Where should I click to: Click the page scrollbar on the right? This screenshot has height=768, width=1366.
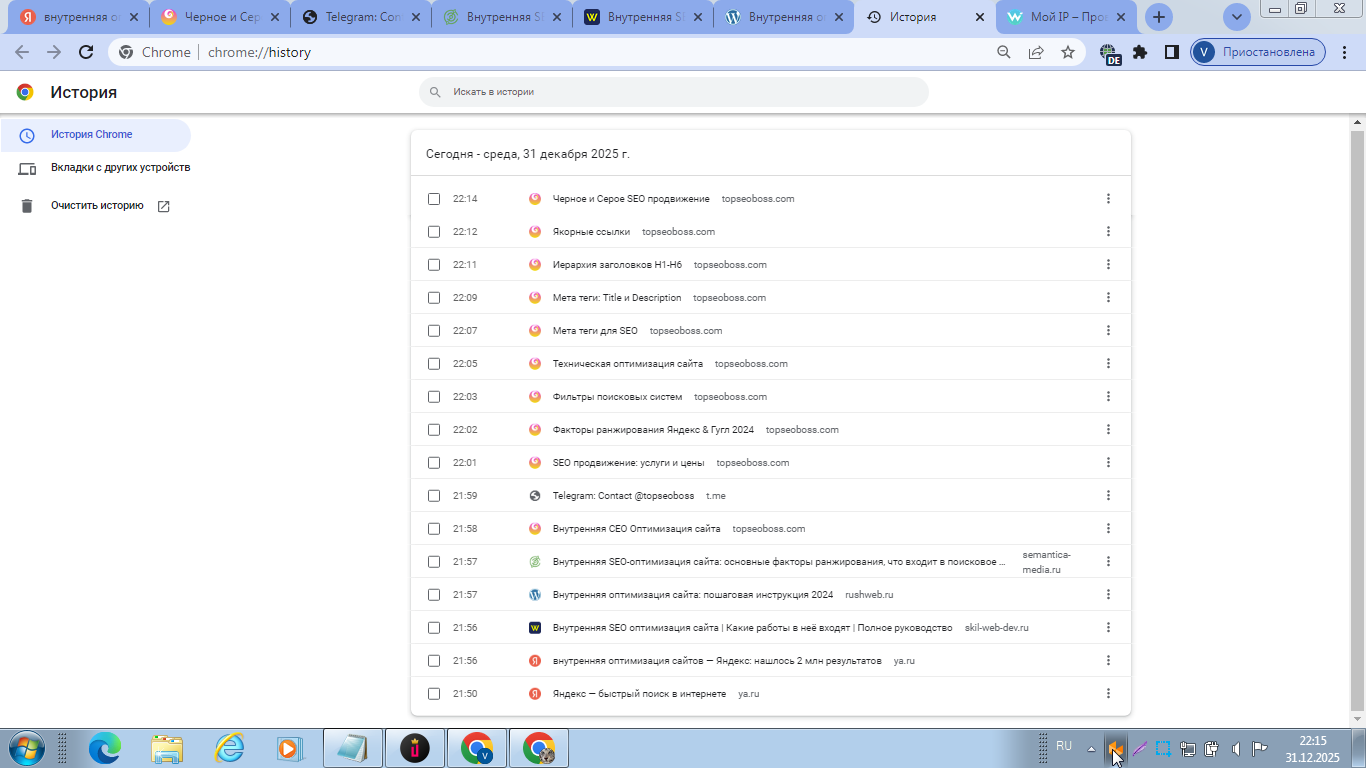(1357, 420)
